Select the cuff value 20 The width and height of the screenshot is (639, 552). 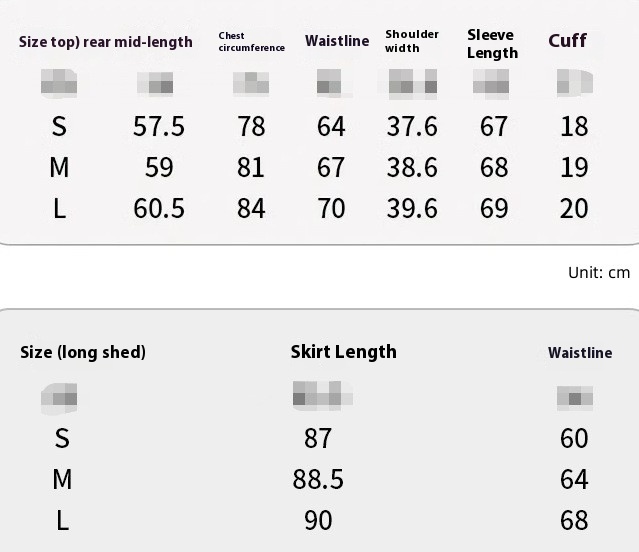coord(574,208)
